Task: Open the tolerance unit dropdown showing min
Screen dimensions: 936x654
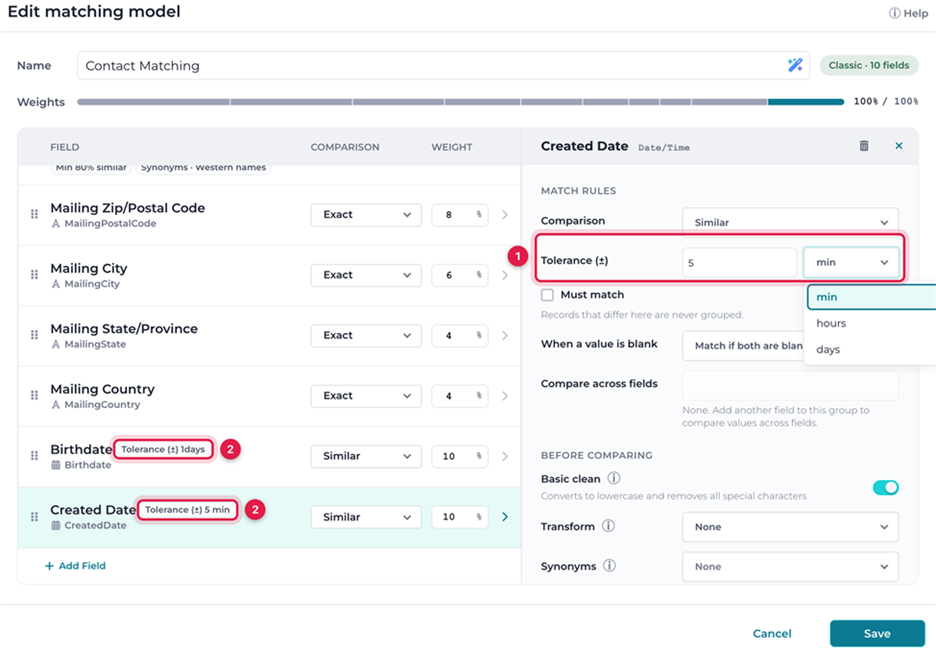Action: tap(851, 263)
